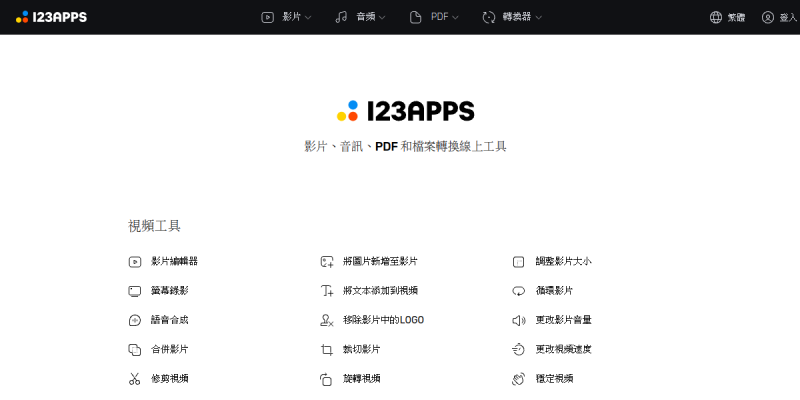The height and width of the screenshot is (400, 800).
Task: Open the 影片編輯器 video editor icon
Action: pyautogui.click(x=134, y=262)
